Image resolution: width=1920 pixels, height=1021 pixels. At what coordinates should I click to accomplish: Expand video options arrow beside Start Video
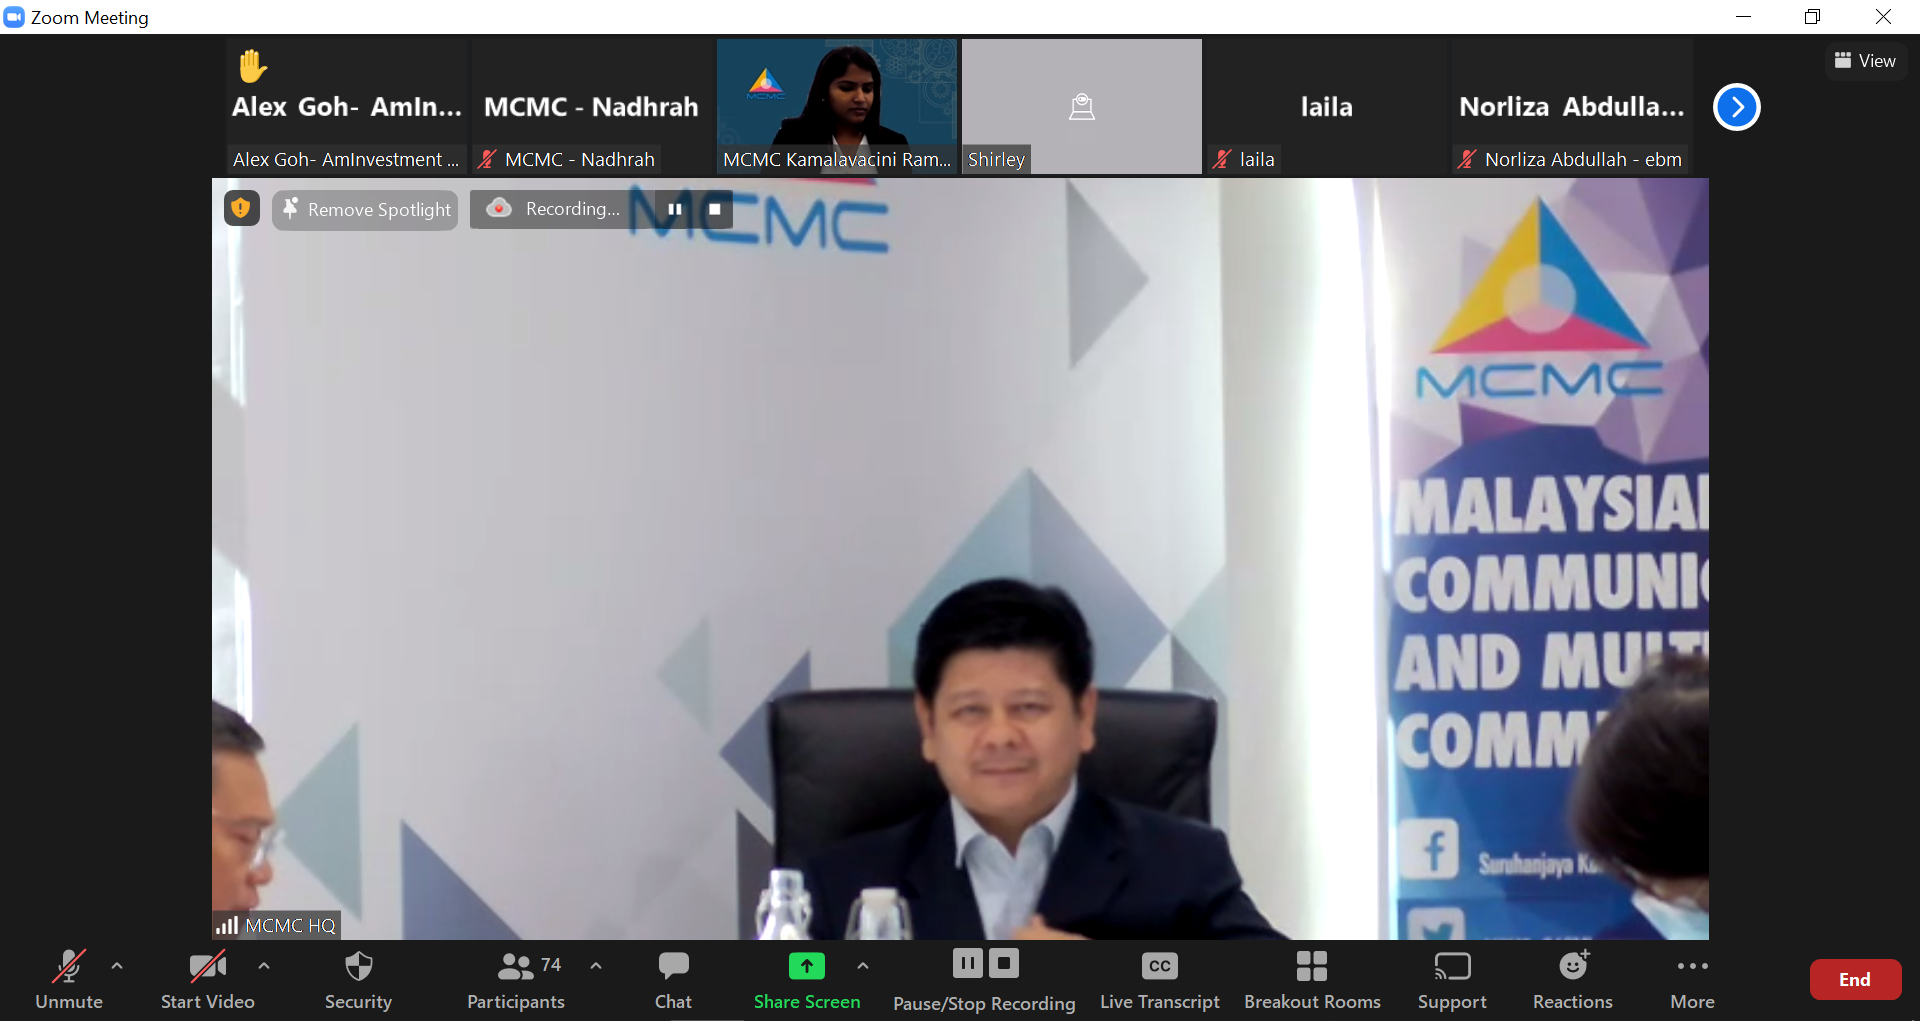tap(264, 966)
